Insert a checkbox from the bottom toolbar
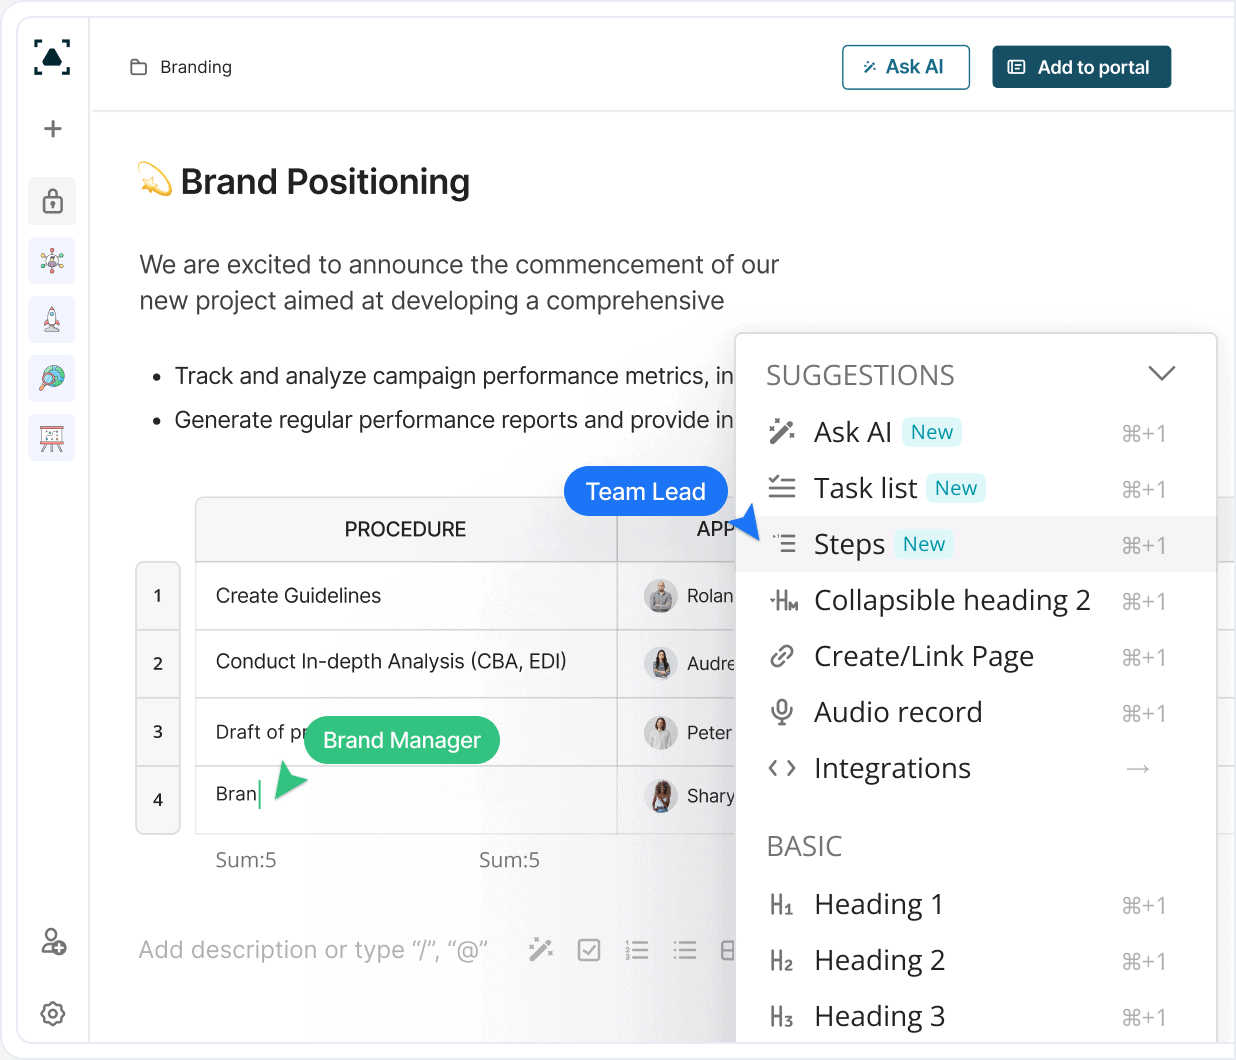The width and height of the screenshot is (1236, 1060). [589, 950]
